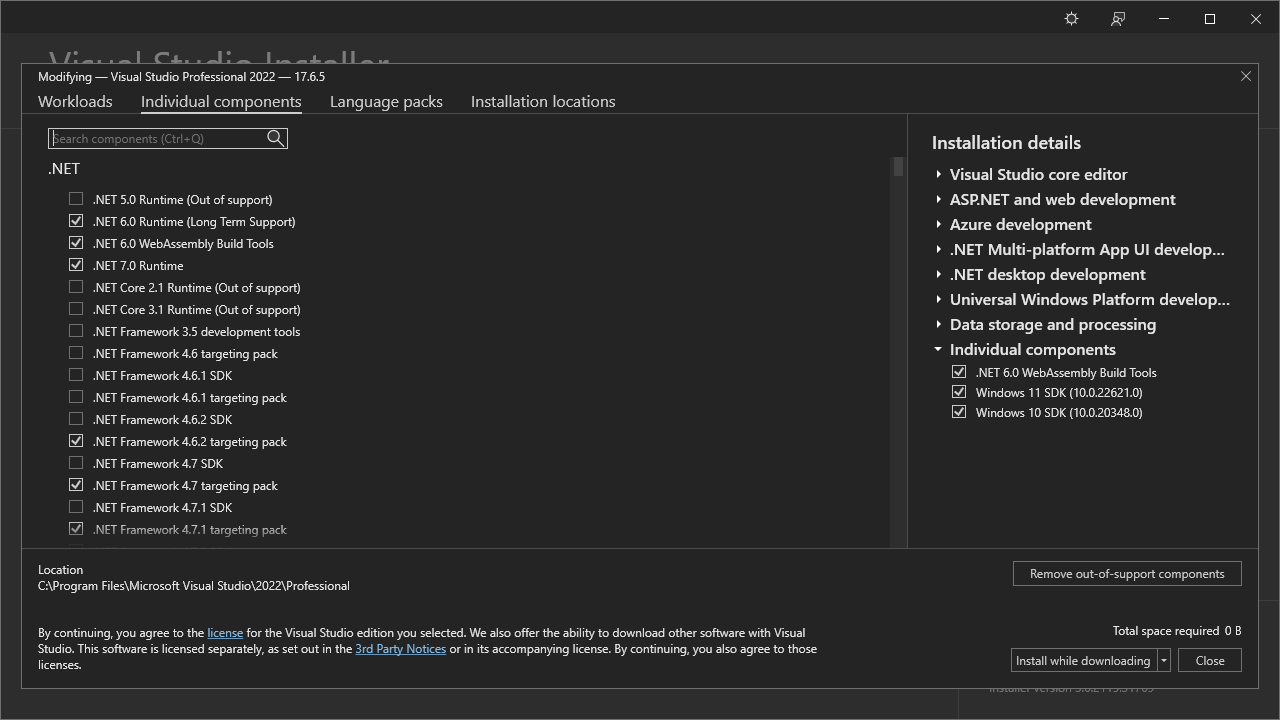Screen dimensions: 1280x720
Task: Uncheck .NET 6.0 WebAssembly Build Tools in list
Action: pyautogui.click(x=76, y=243)
